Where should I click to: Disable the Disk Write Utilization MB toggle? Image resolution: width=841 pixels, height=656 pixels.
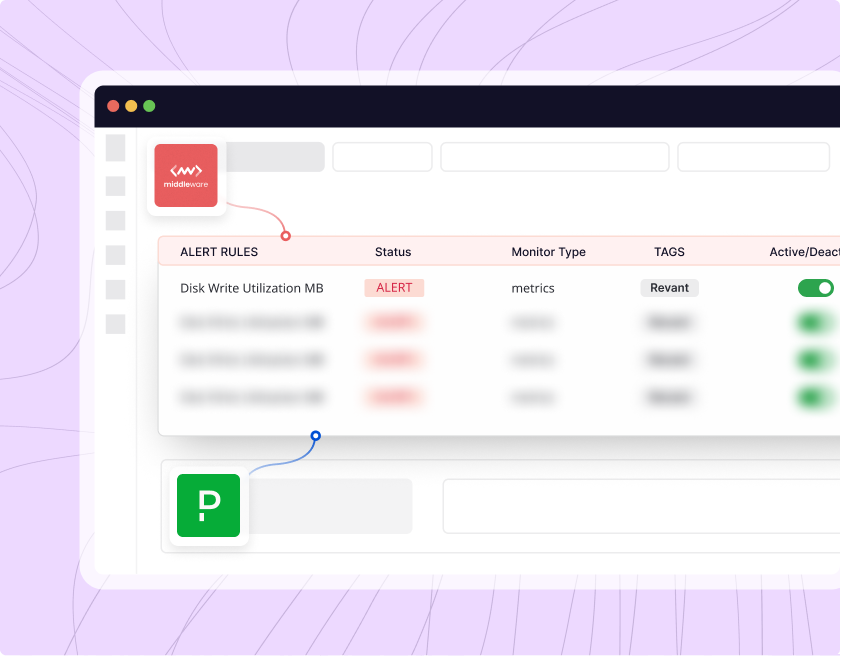click(x=816, y=288)
